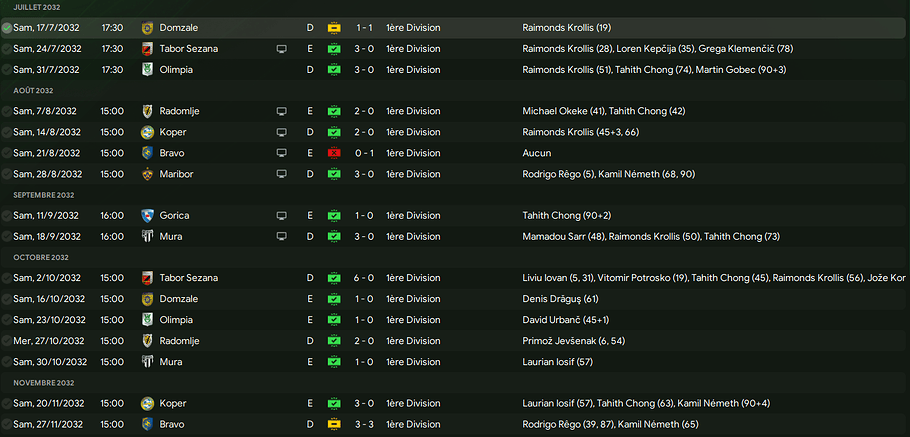910x437 pixels.
Task: Tick the selection circle for the 28/8 Maribor match
Action: tap(8, 174)
